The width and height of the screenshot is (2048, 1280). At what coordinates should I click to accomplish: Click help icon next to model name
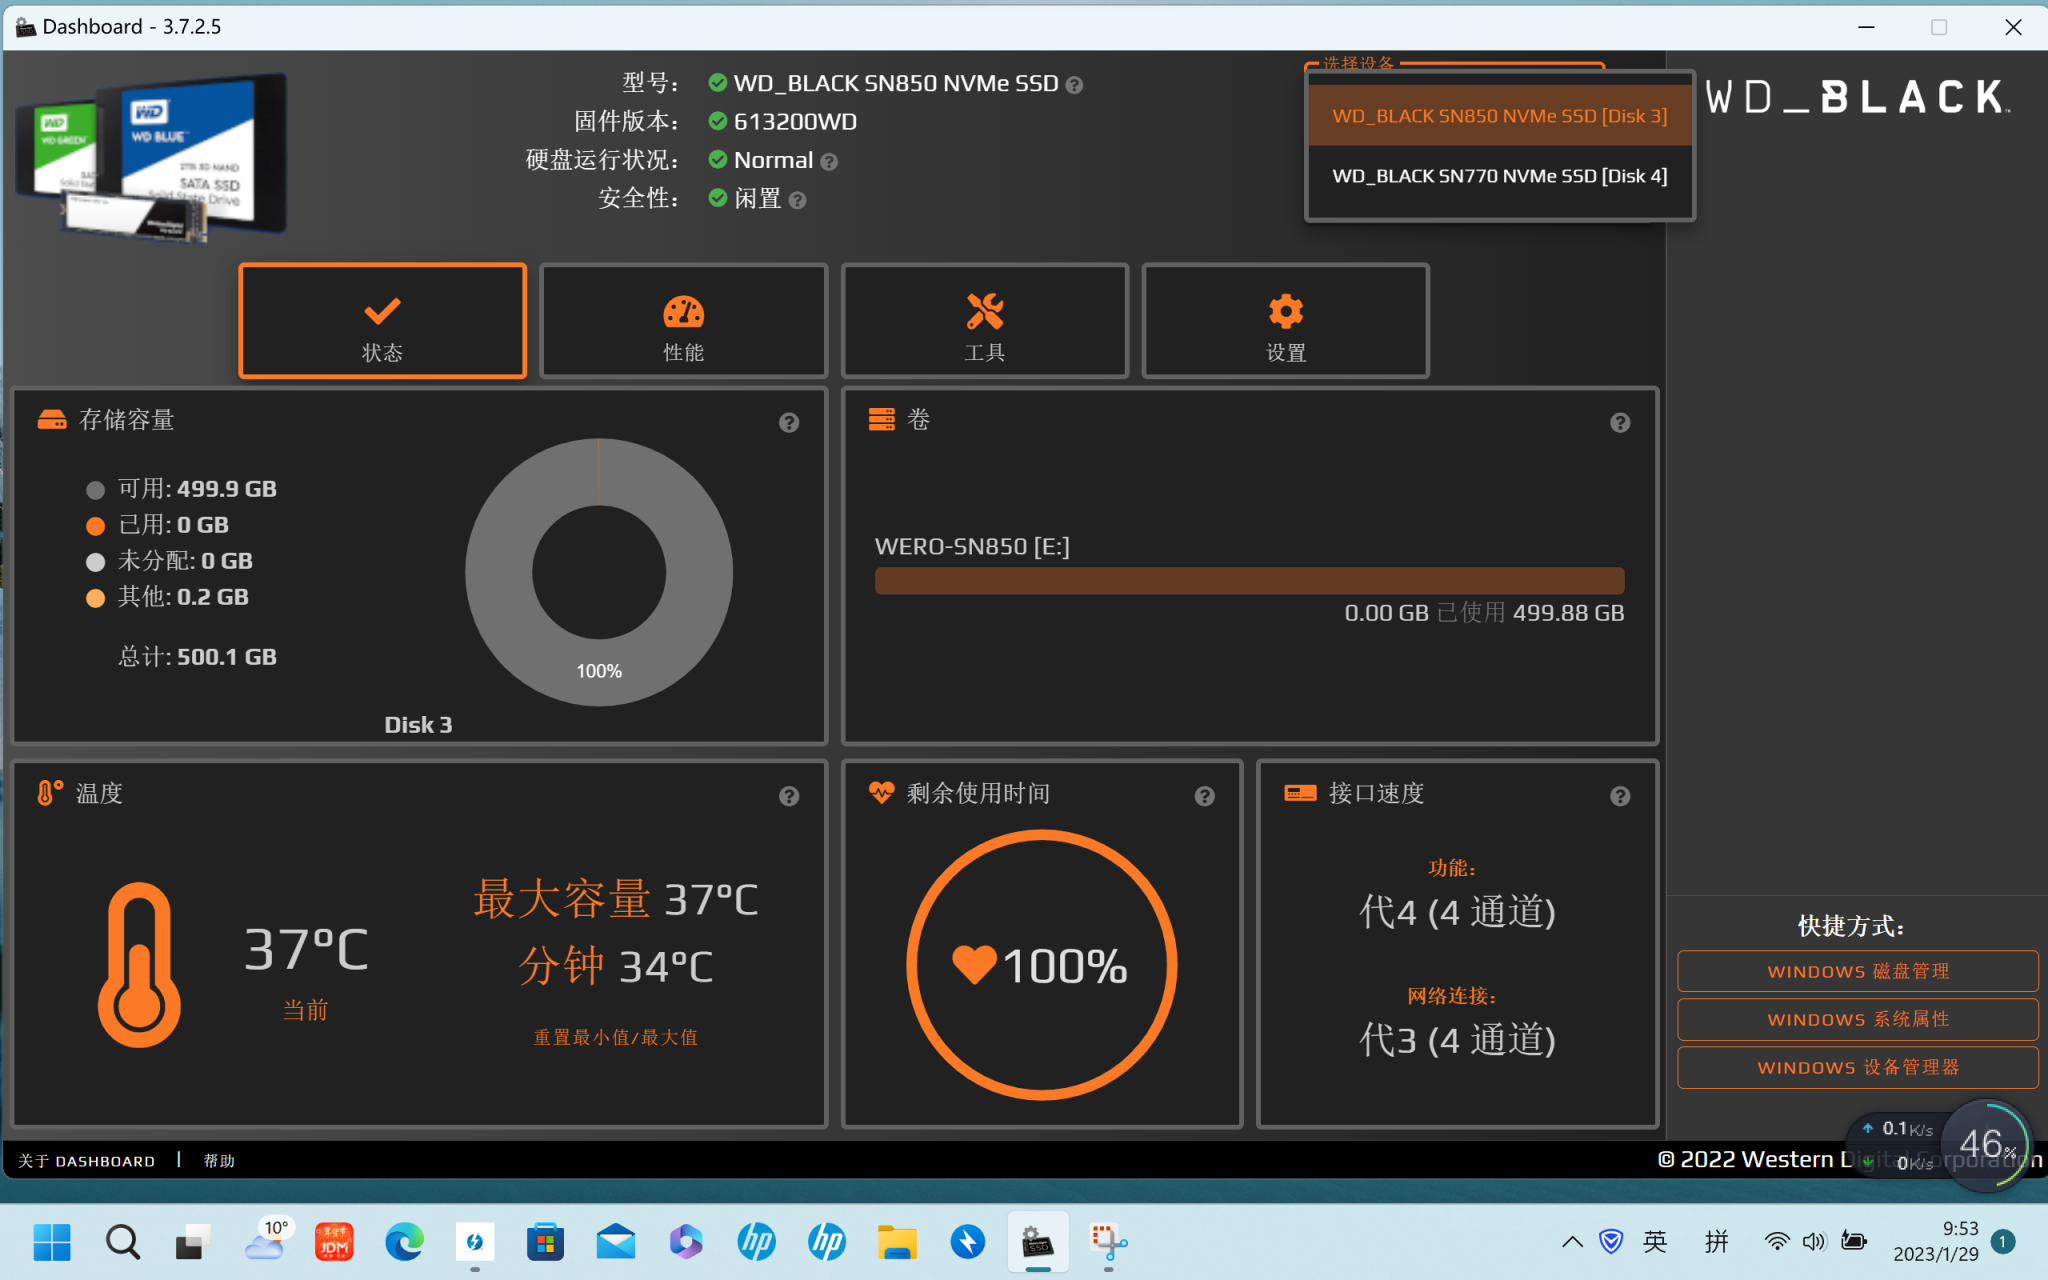[x=1074, y=86]
